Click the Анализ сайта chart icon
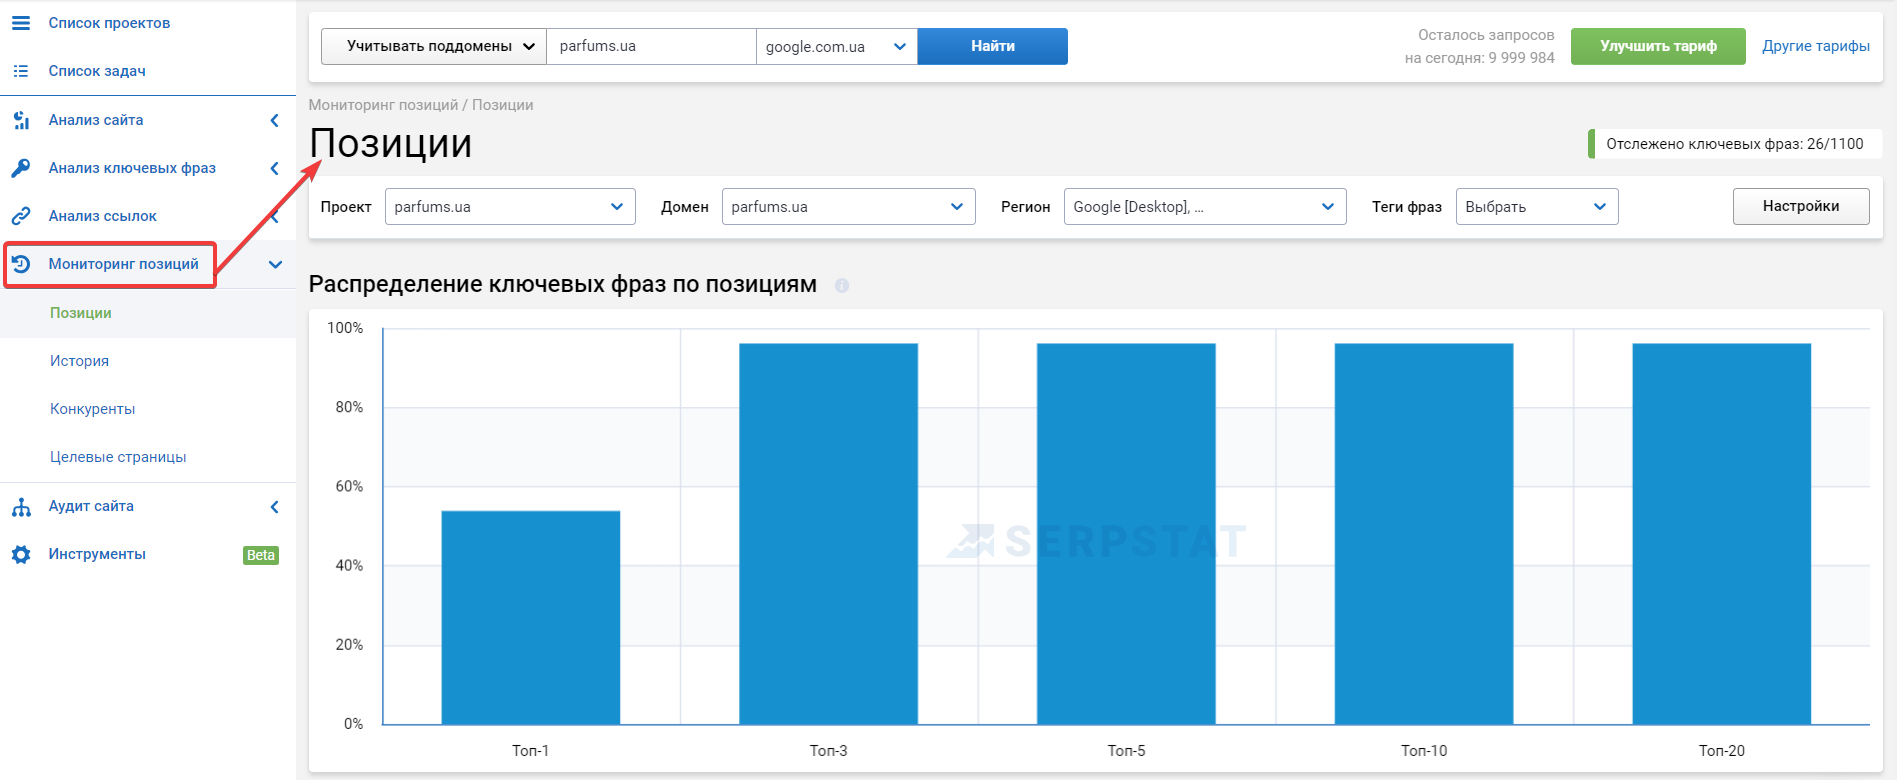 21,120
